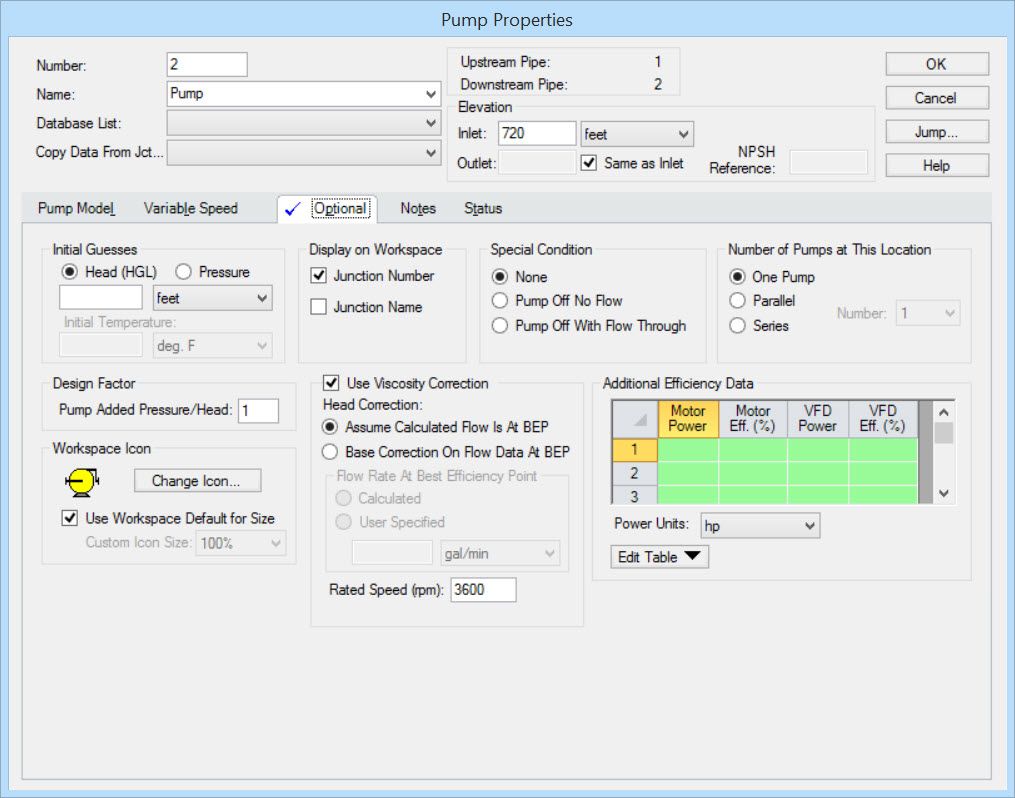Select the Motor Power column header
1015x798 pixels.
[687, 419]
